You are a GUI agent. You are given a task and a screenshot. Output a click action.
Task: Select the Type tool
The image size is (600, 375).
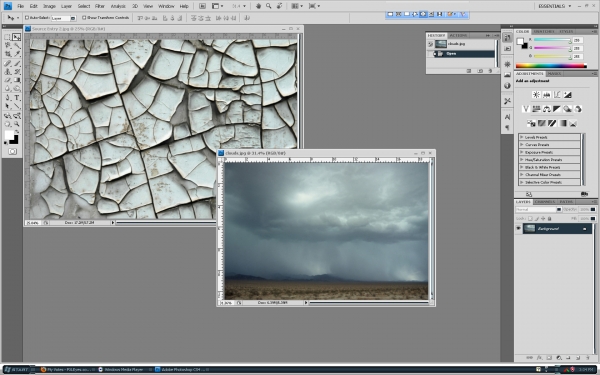point(16,98)
